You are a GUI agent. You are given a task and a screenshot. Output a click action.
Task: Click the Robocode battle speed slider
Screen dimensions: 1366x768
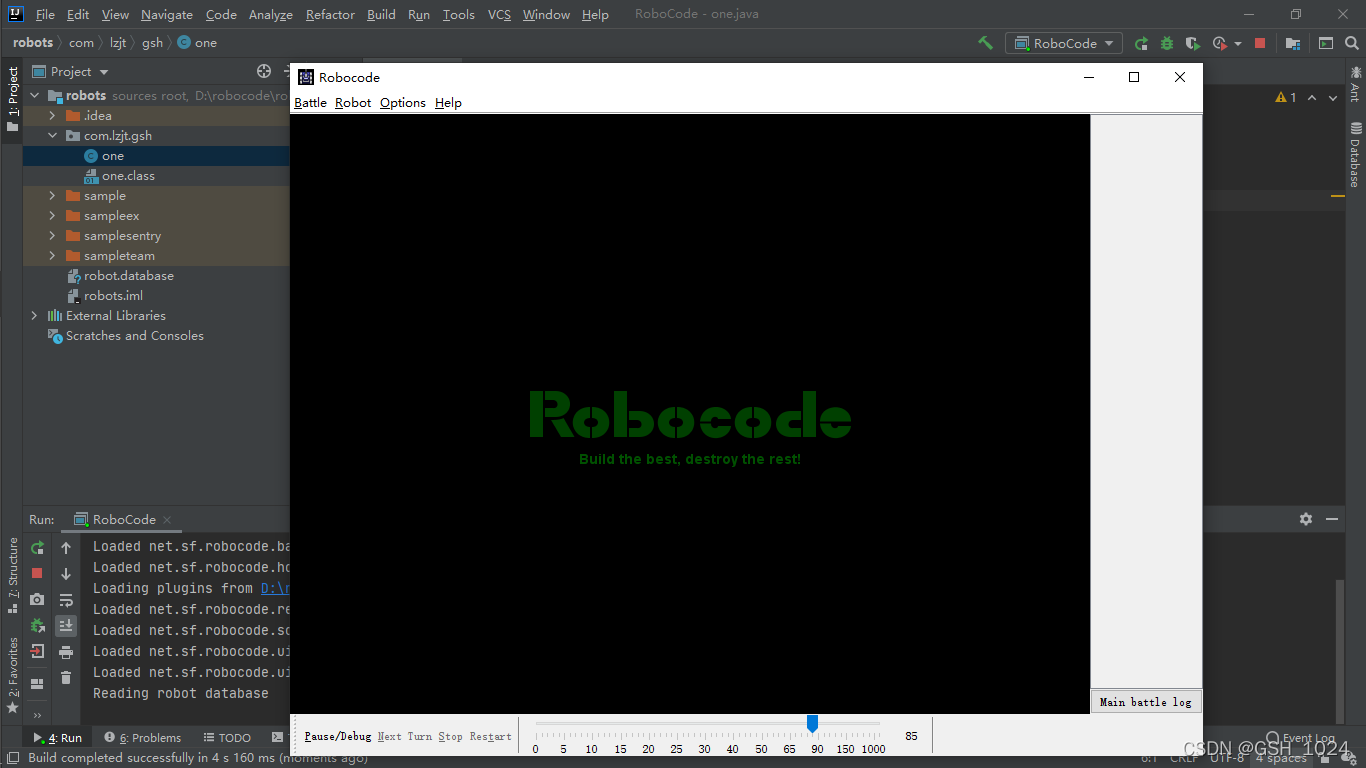(x=812, y=723)
